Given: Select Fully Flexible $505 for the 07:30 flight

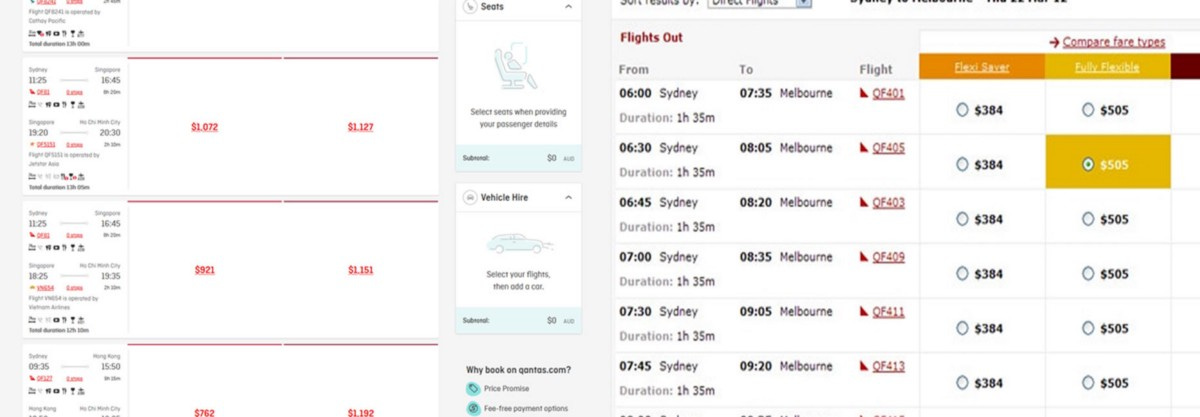Looking at the screenshot, I should (1088, 328).
